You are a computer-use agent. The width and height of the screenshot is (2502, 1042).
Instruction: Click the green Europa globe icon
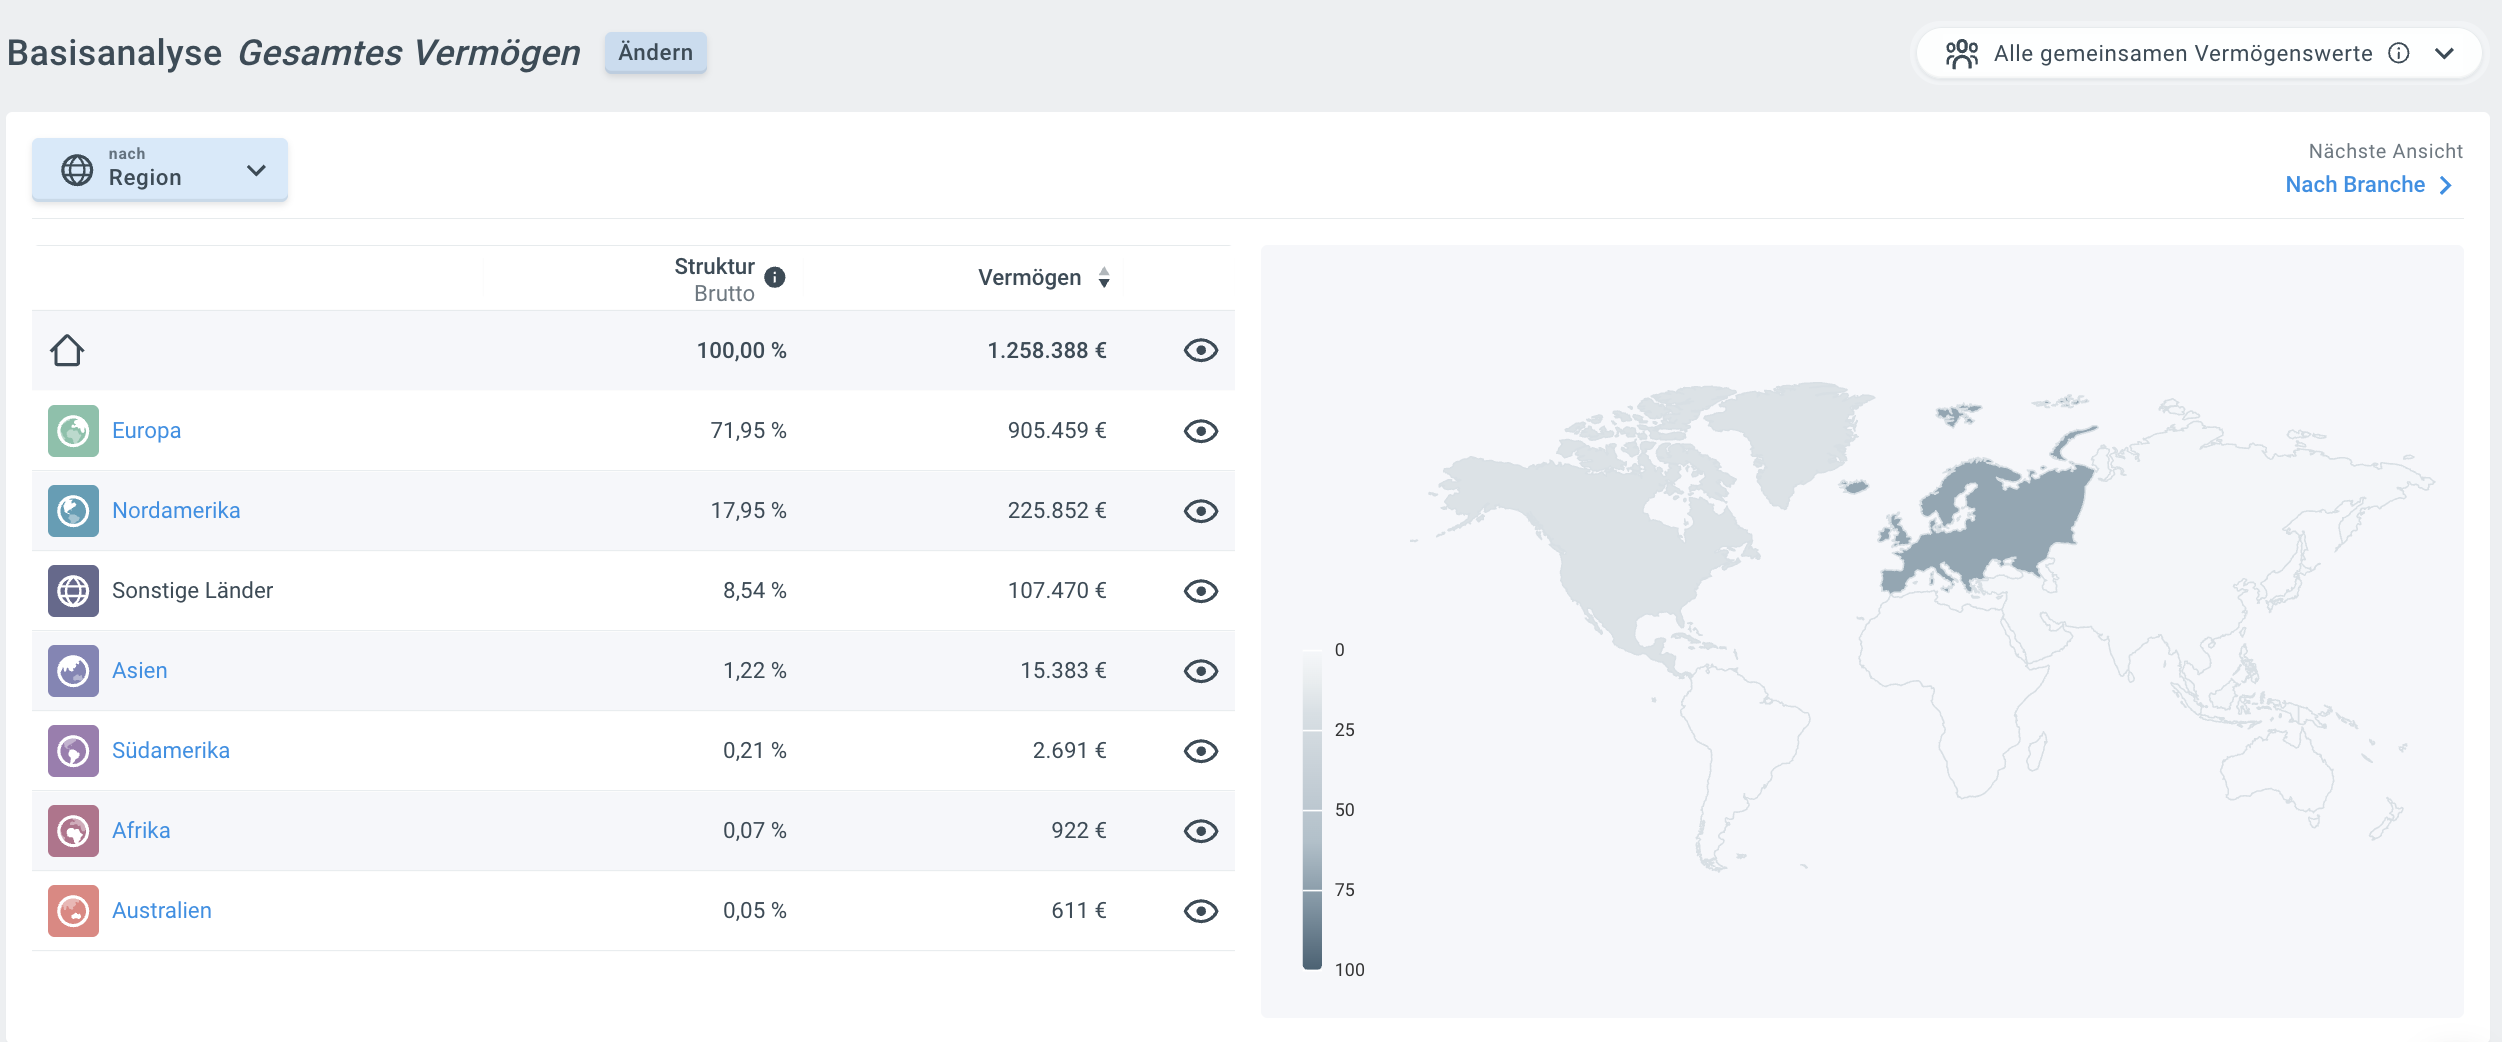(x=73, y=431)
